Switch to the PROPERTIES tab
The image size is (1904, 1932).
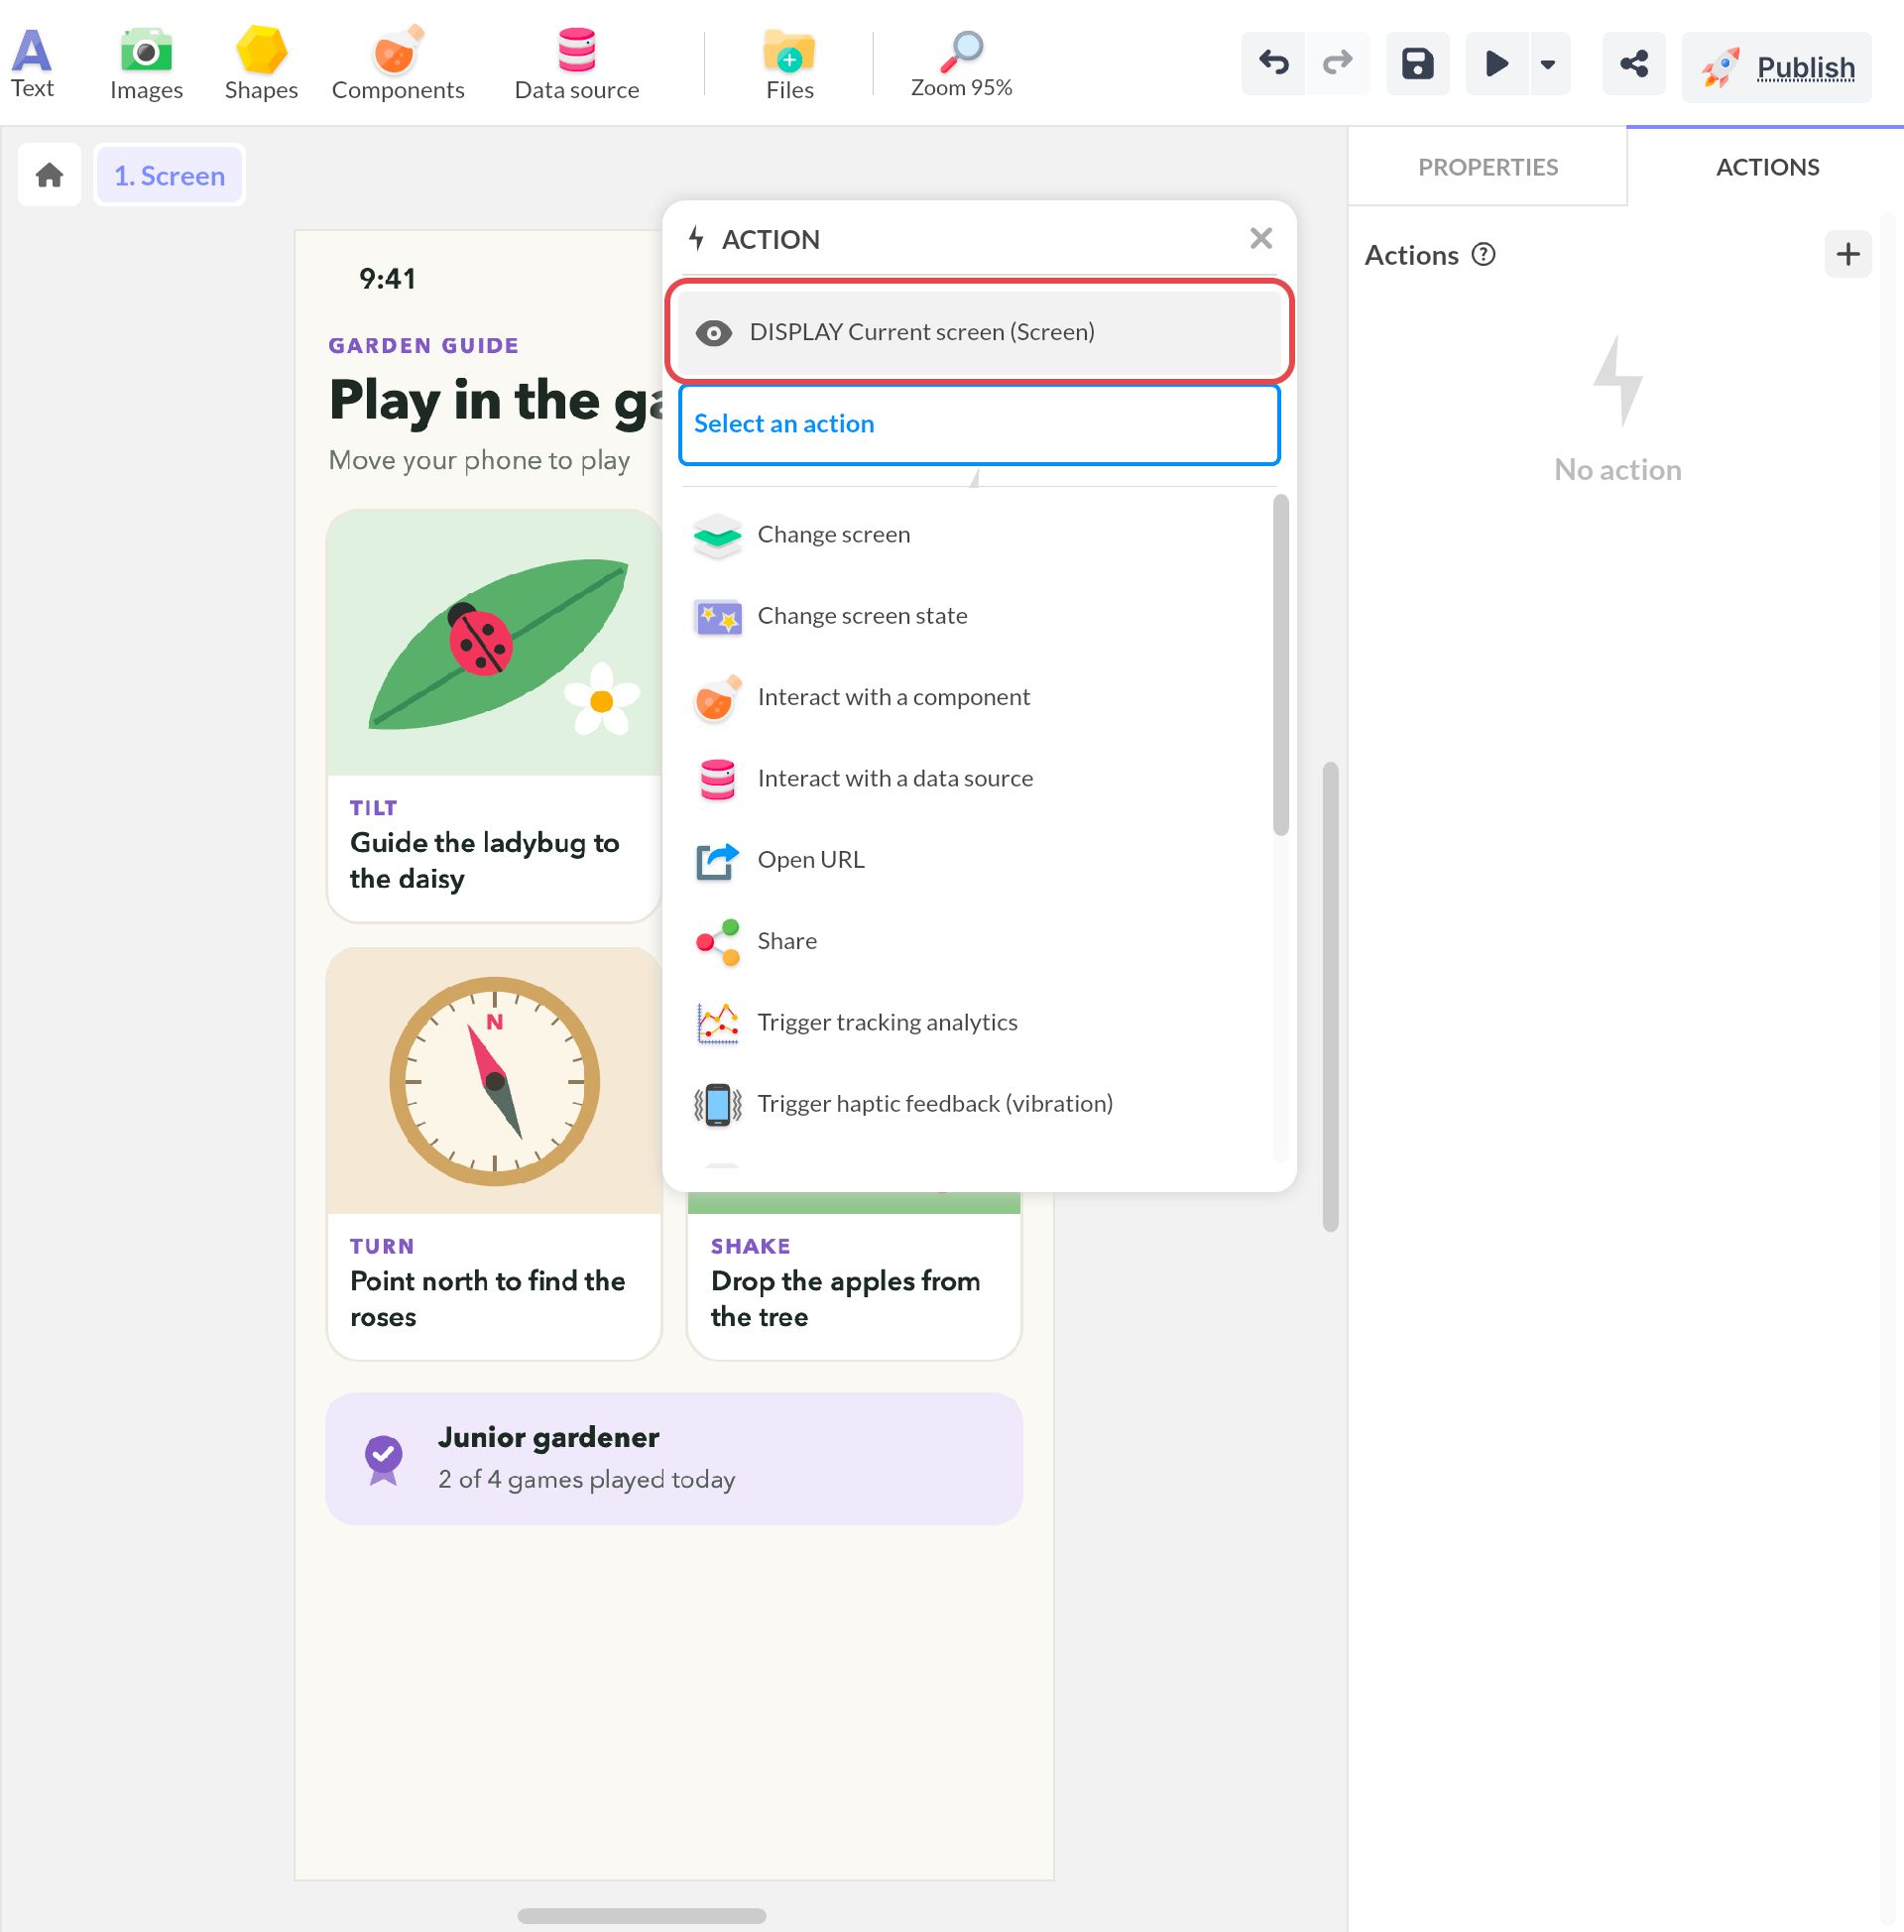click(x=1487, y=167)
